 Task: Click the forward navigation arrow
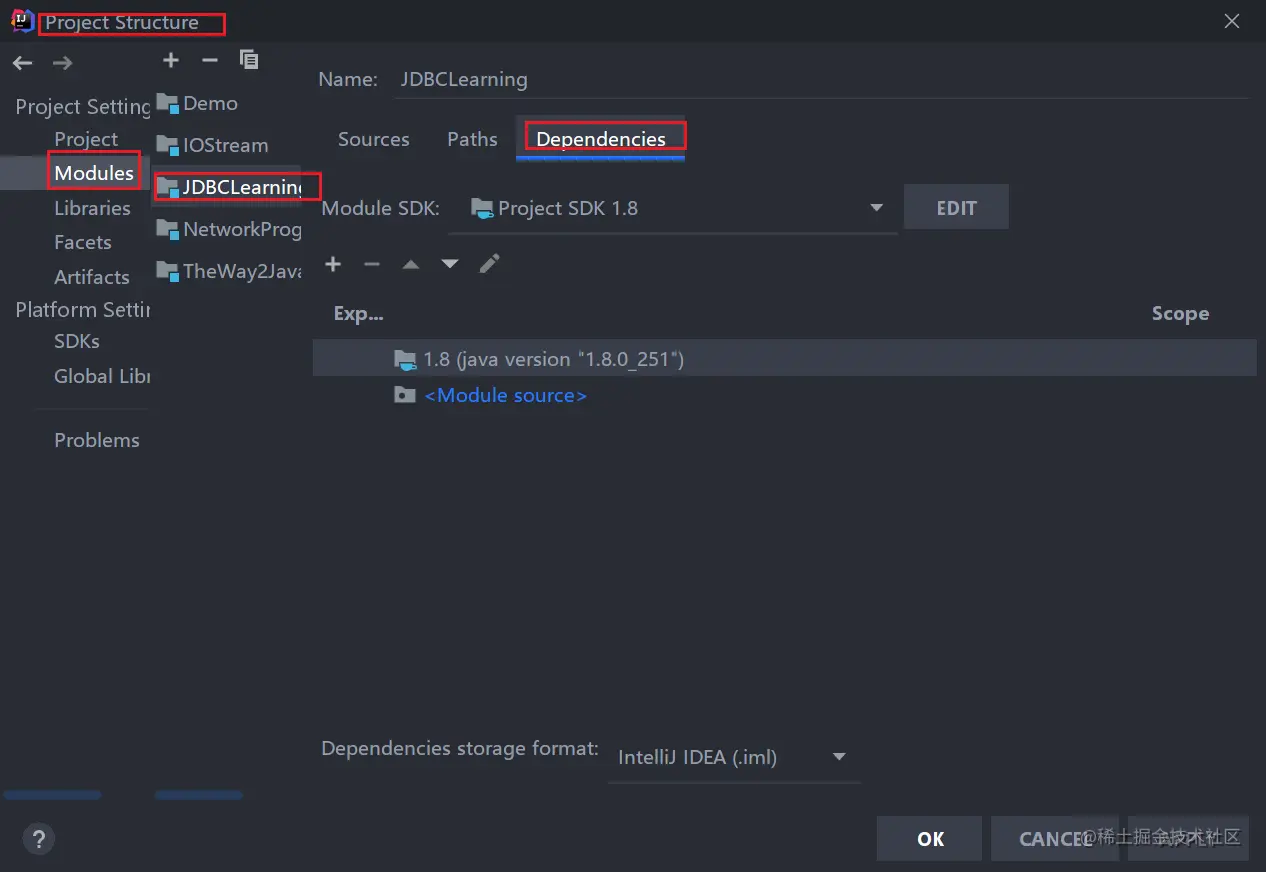pos(62,63)
